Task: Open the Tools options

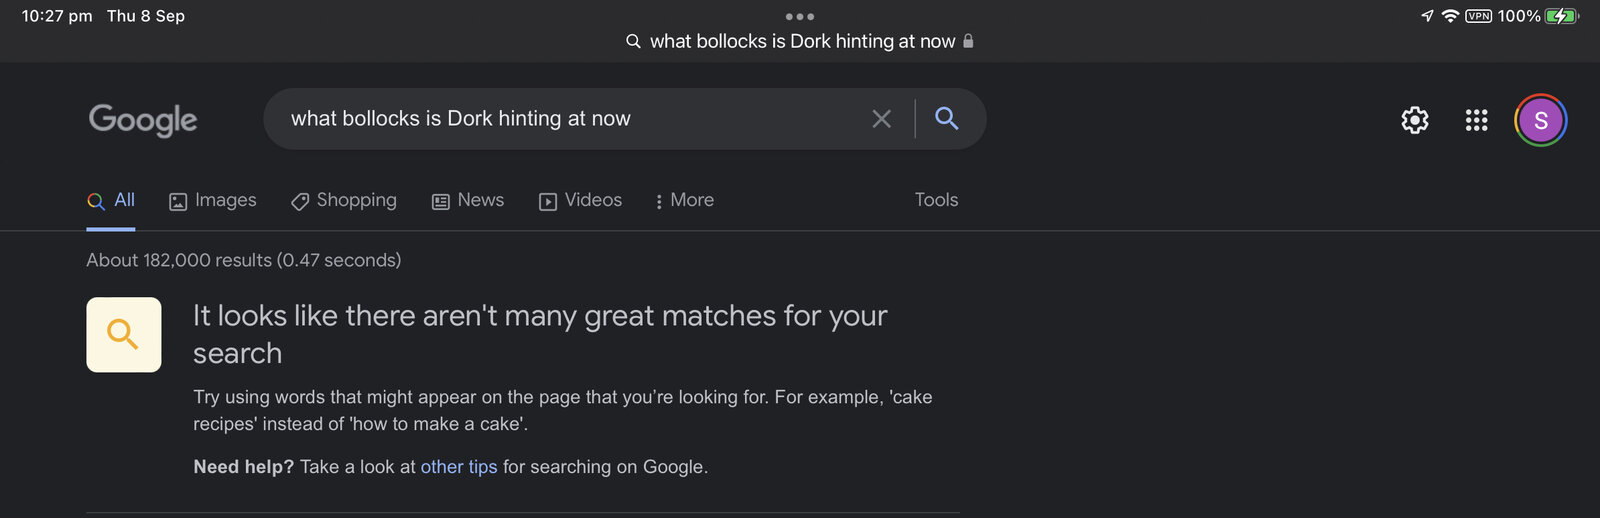Action: (x=936, y=200)
